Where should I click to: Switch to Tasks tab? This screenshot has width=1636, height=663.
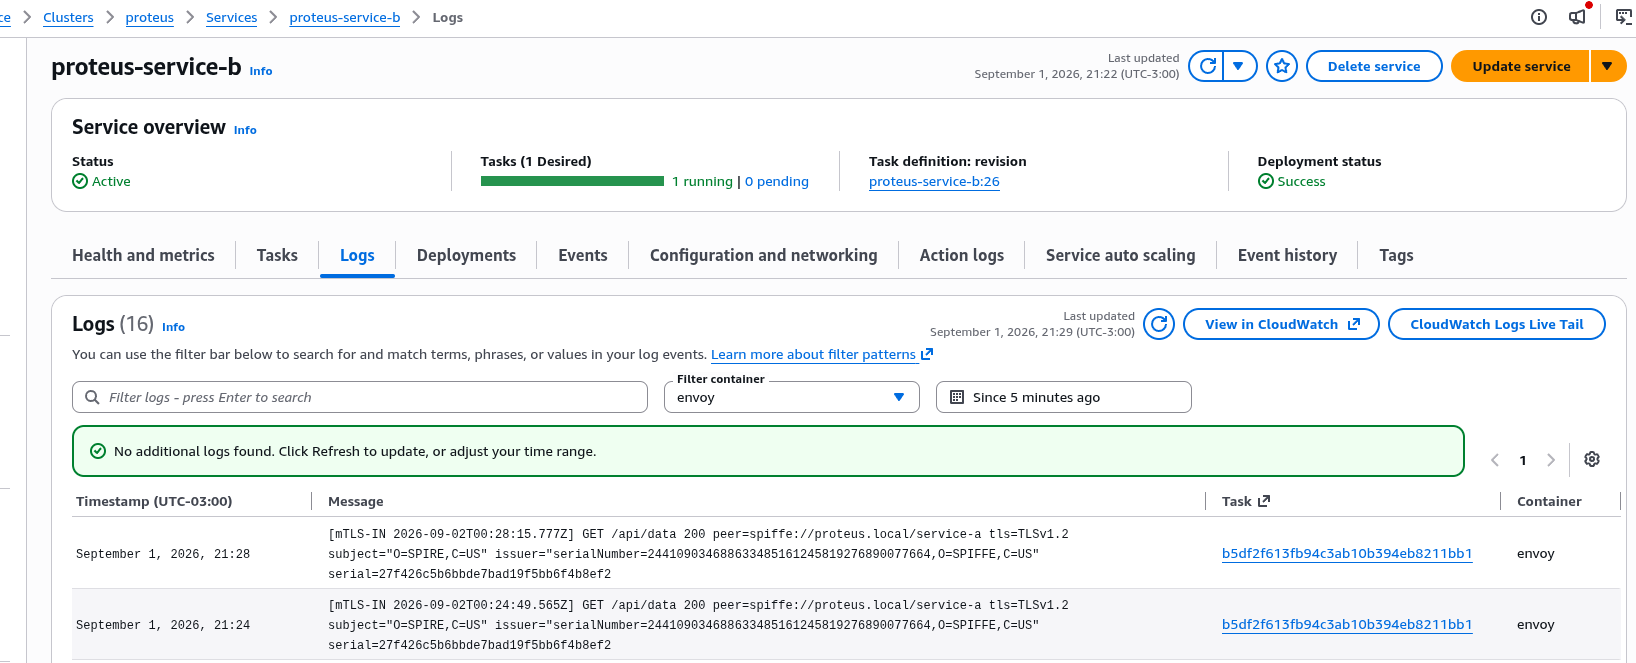coord(277,255)
